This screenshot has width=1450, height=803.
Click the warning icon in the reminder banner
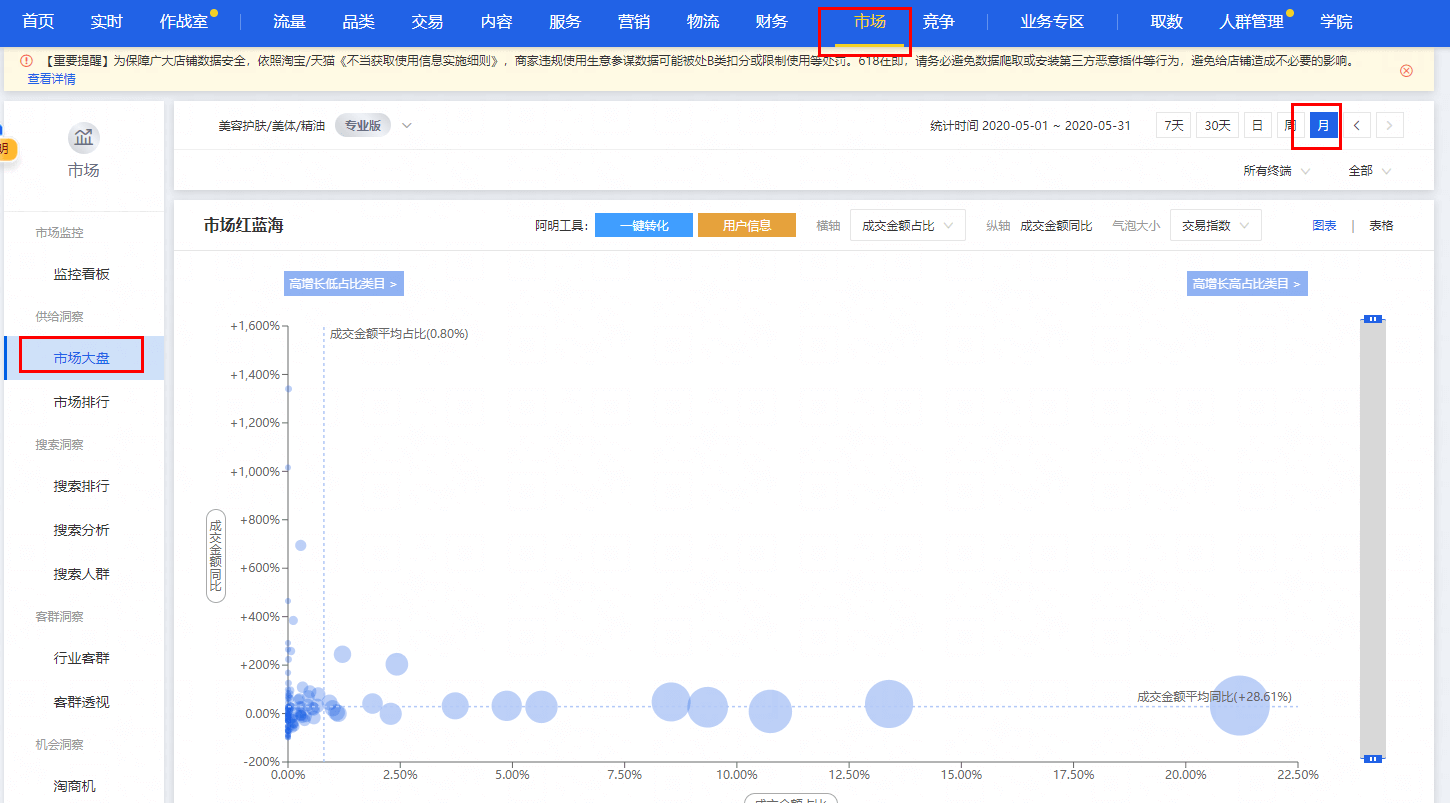(26, 61)
